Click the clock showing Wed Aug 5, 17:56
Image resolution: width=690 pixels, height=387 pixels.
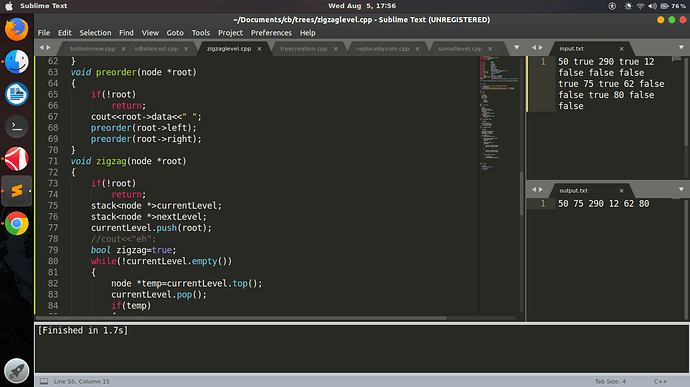362,6
